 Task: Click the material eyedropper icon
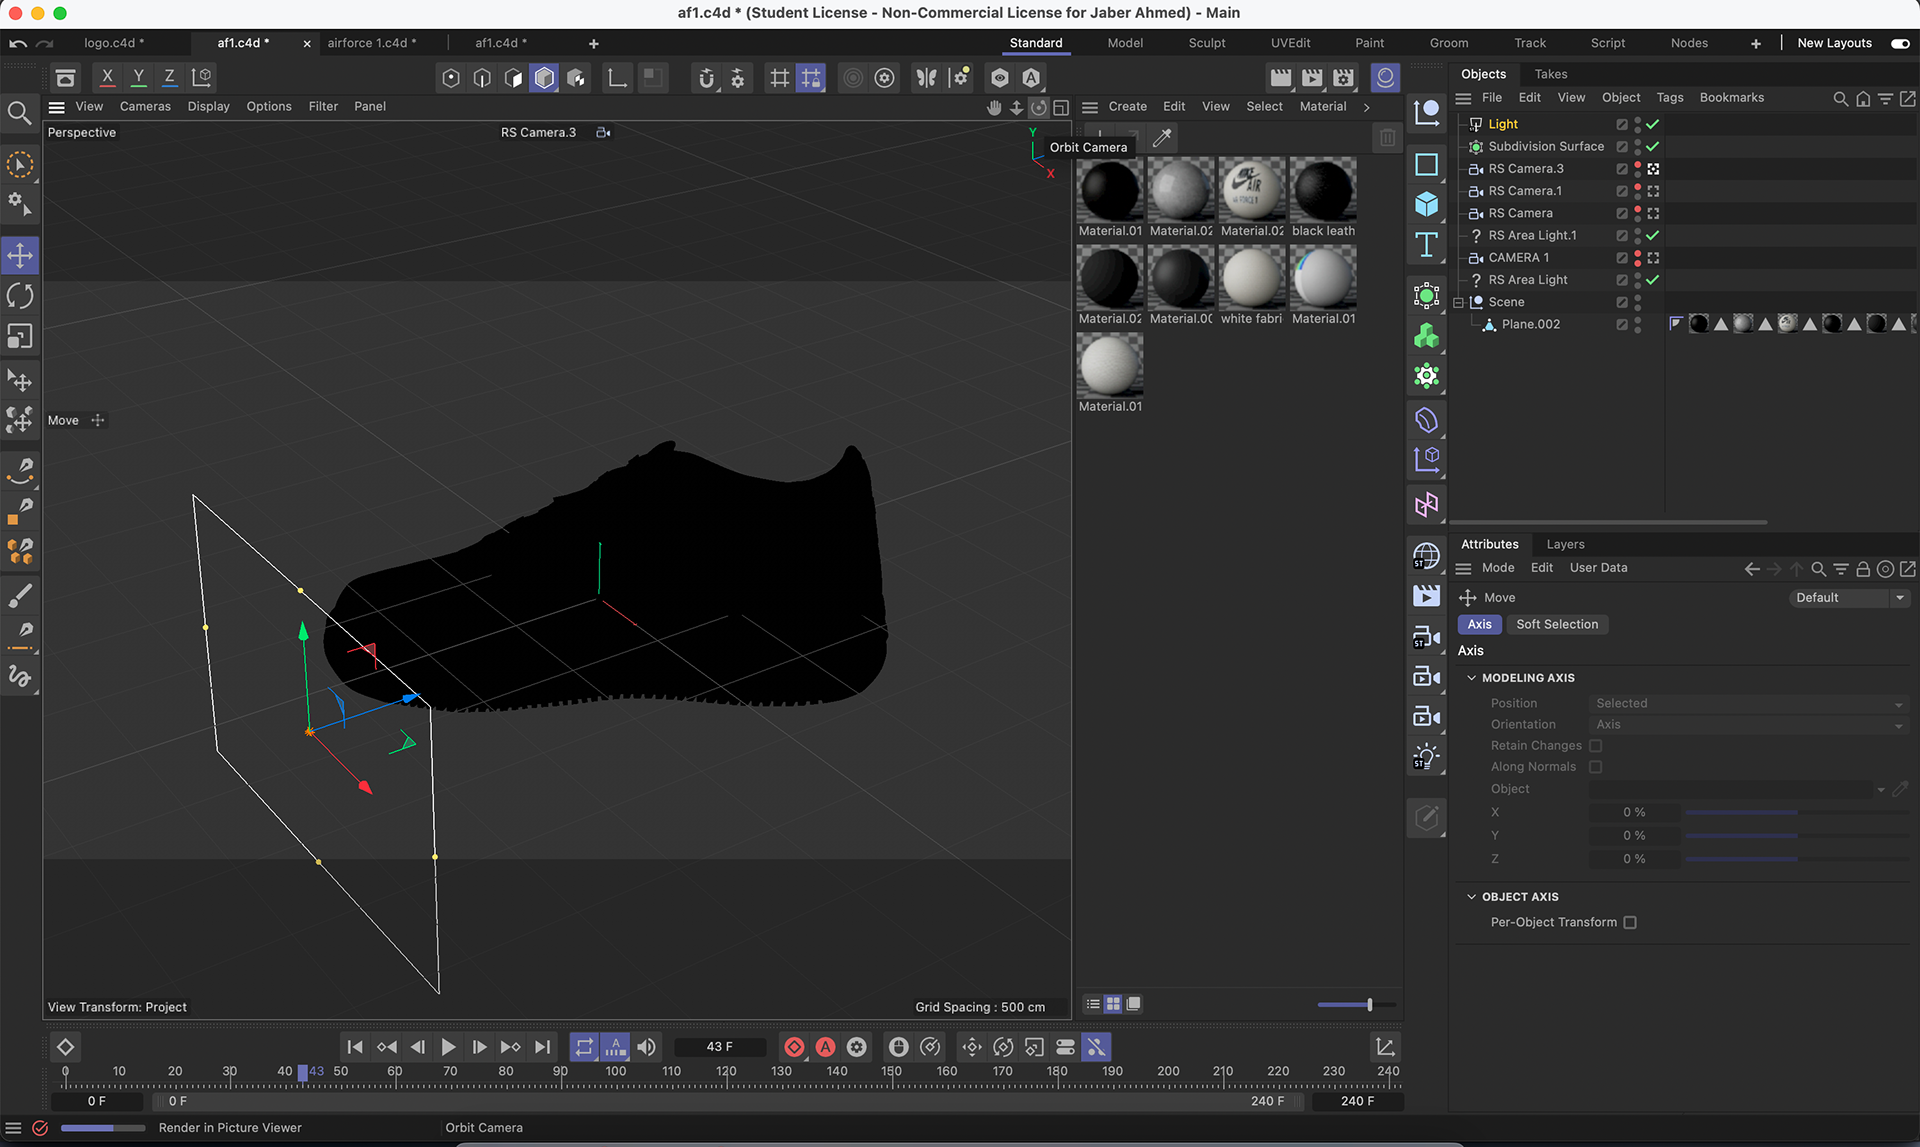point(1162,138)
